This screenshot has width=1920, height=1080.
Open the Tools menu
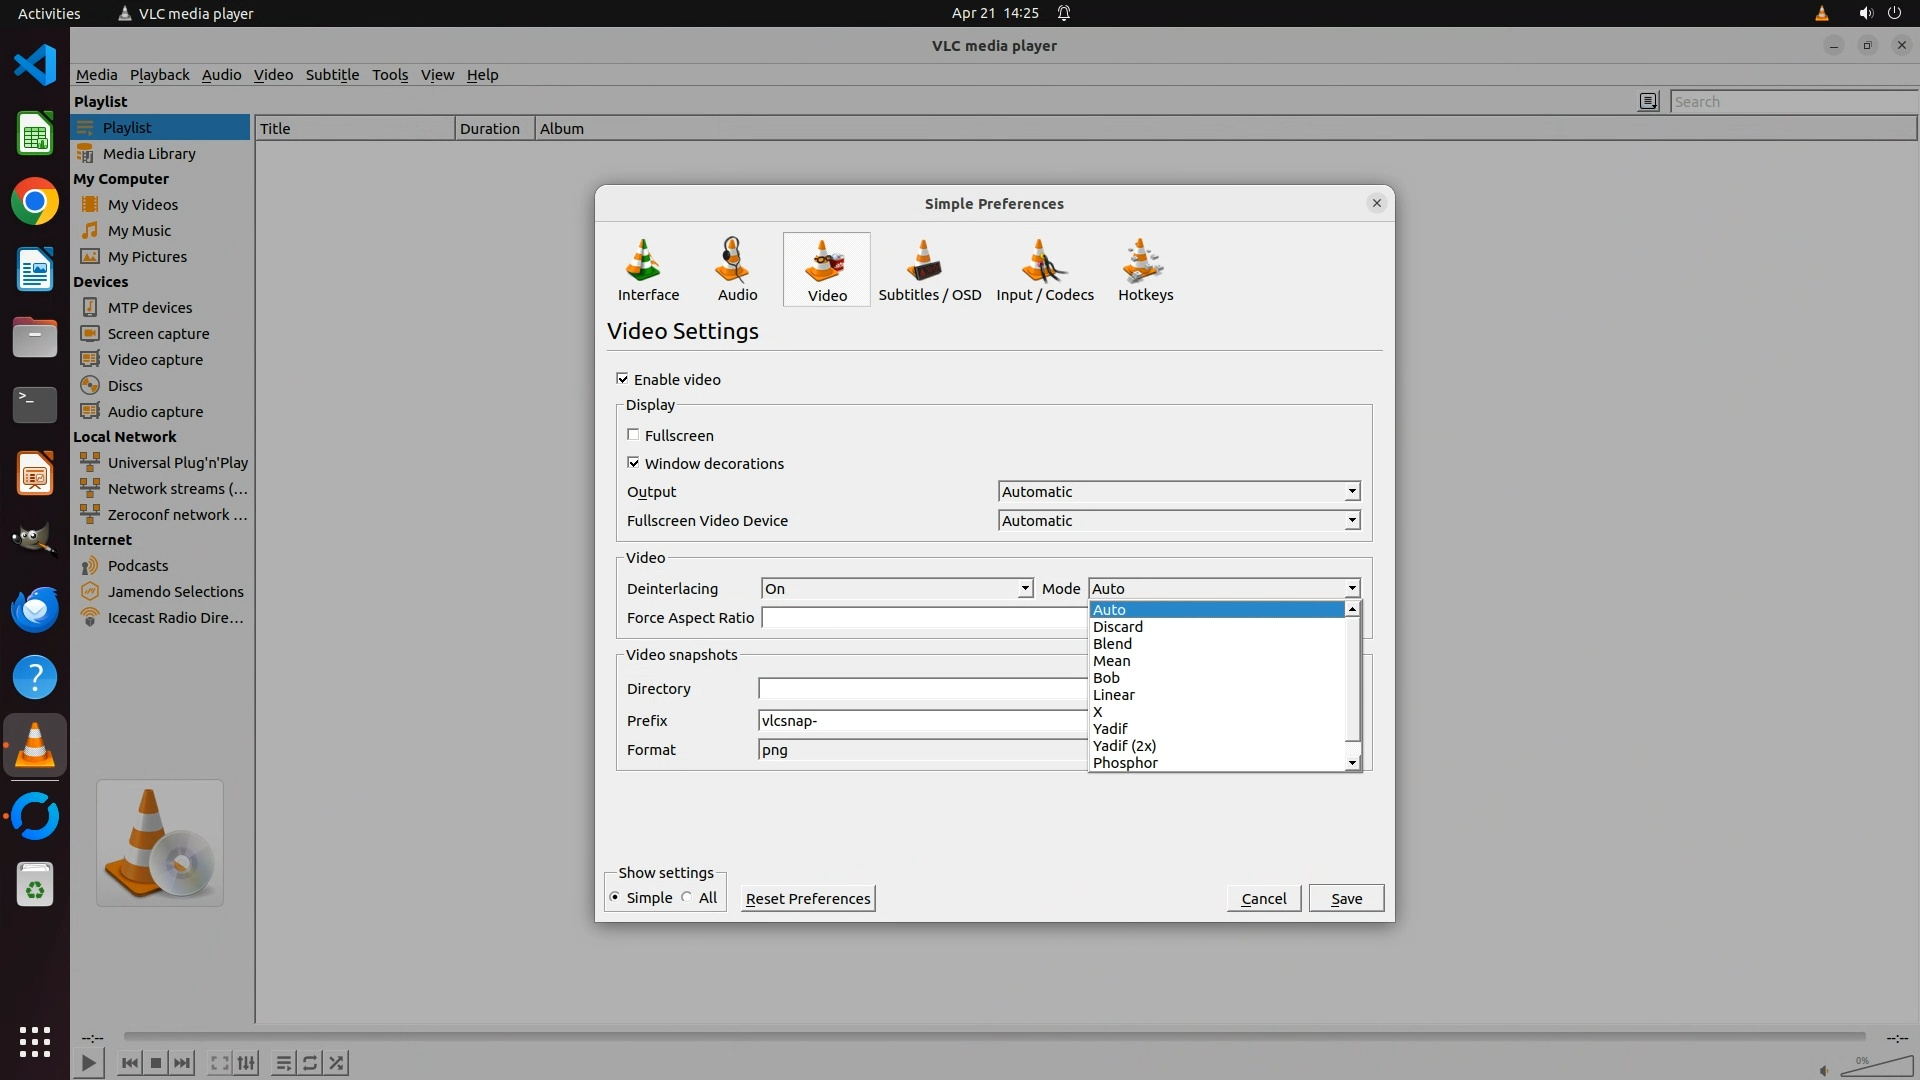[x=389, y=75]
